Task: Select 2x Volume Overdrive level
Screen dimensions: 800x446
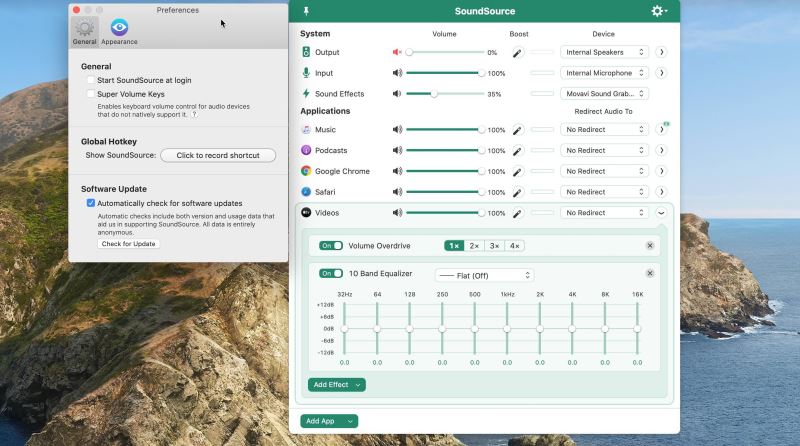Action: pyautogui.click(x=474, y=246)
